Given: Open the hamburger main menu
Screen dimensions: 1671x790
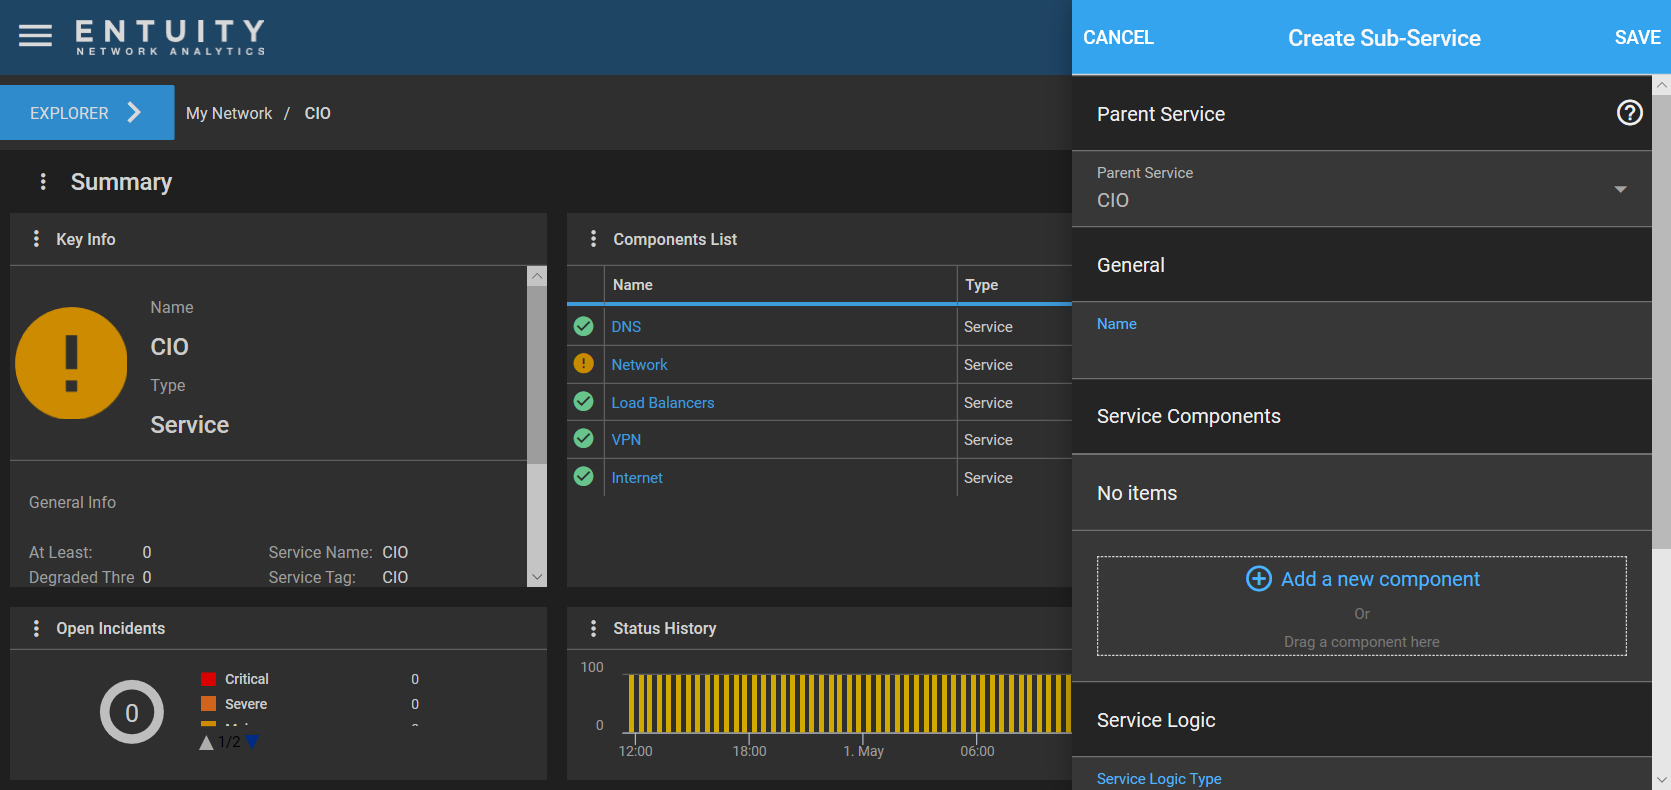Looking at the screenshot, I should (35, 36).
